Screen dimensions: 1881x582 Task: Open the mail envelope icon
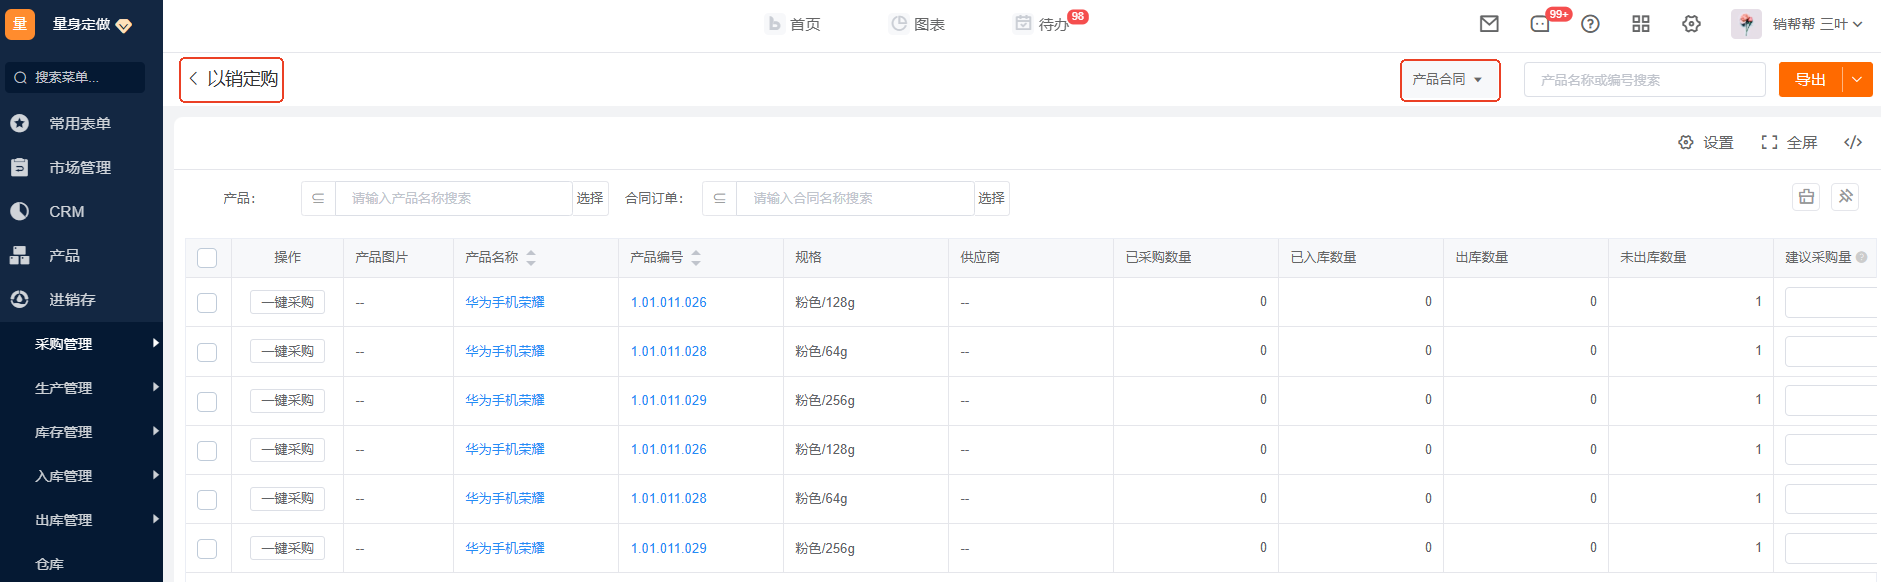tap(1489, 24)
